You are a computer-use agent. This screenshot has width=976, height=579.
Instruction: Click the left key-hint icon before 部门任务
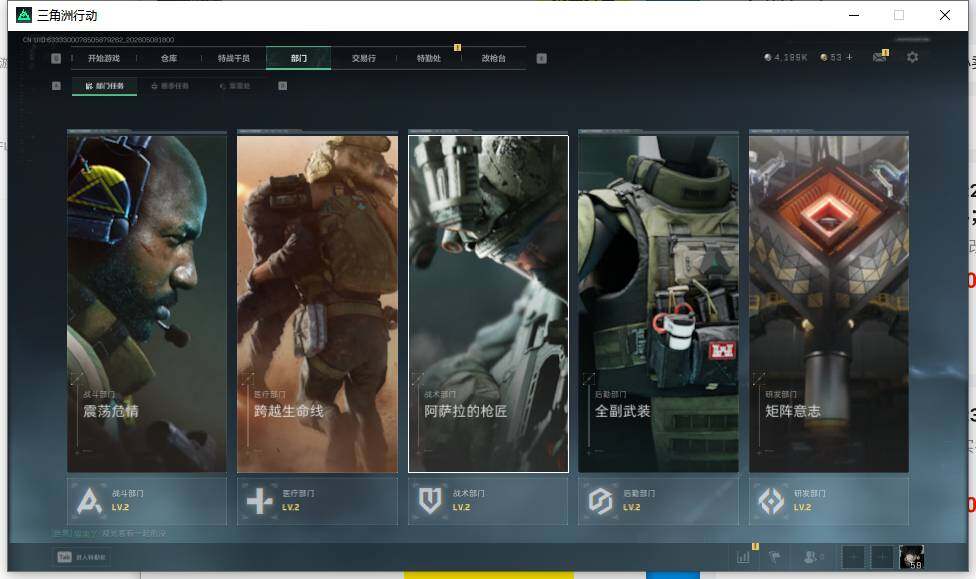[56, 86]
